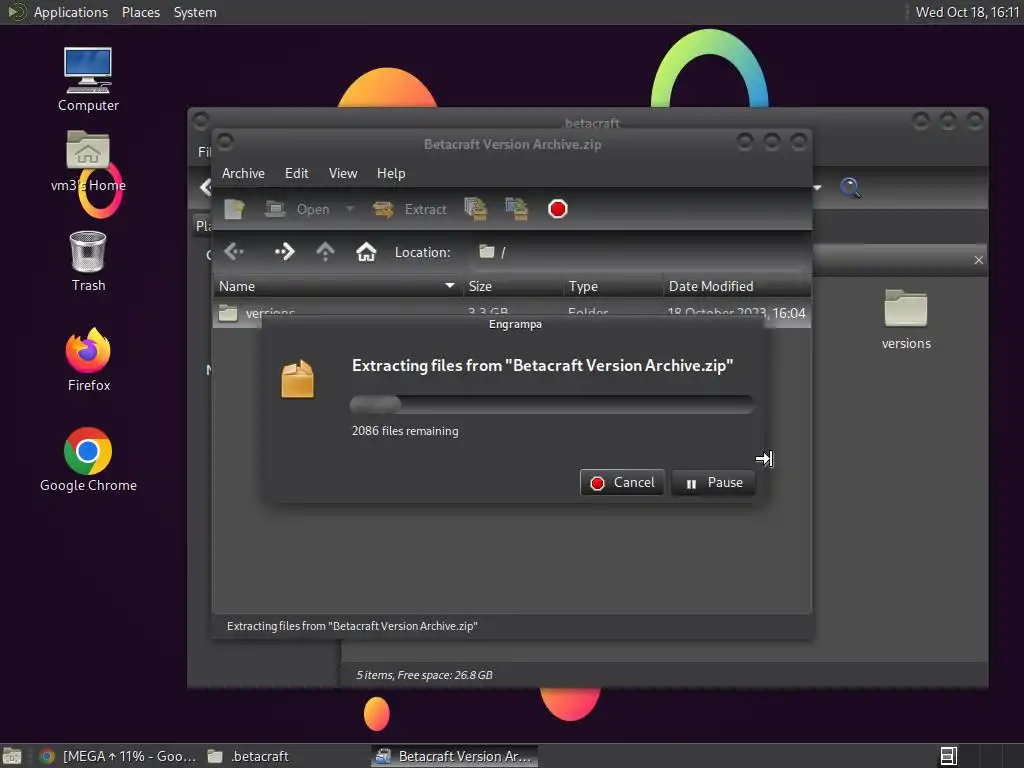Open the Help menu in Engrampa
The height and width of the screenshot is (768, 1024).
(x=391, y=173)
